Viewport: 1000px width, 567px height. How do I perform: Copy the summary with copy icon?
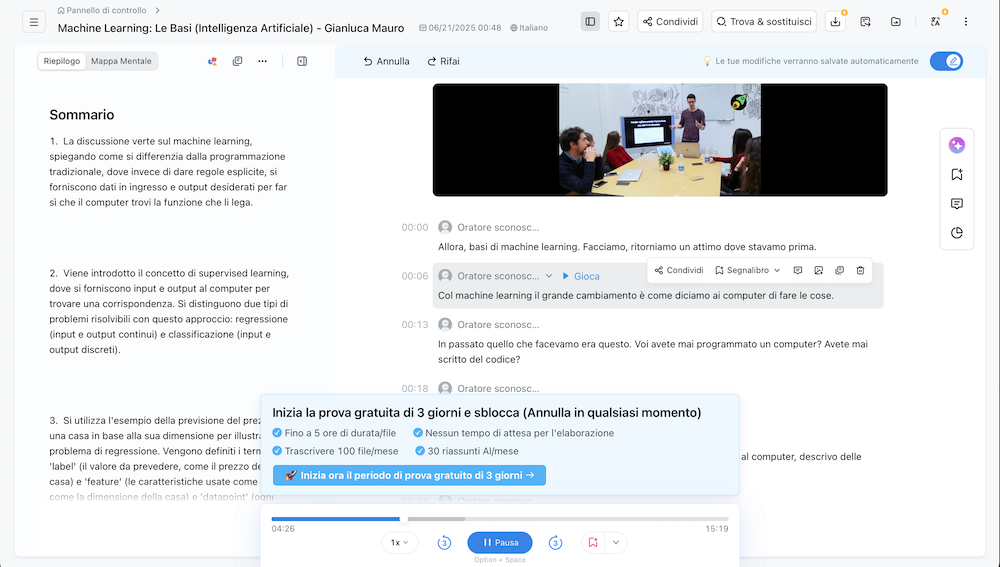click(237, 61)
